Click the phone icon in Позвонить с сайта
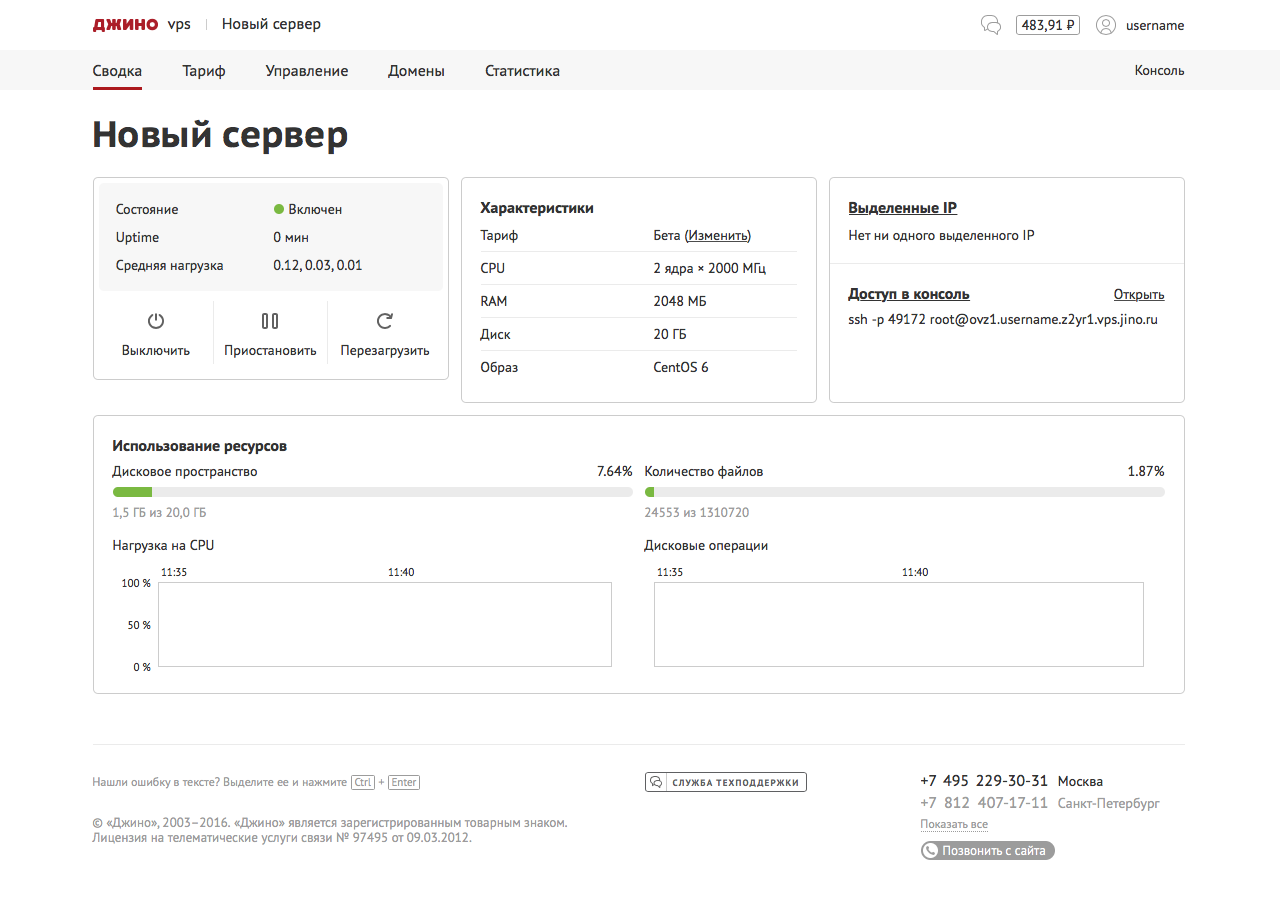This screenshot has width=1280, height=900. click(931, 851)
